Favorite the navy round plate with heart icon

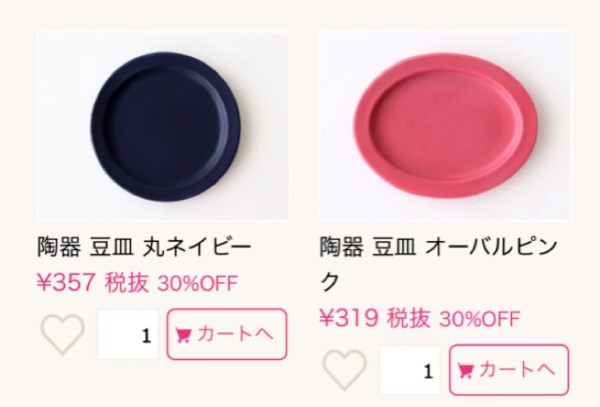62,334
